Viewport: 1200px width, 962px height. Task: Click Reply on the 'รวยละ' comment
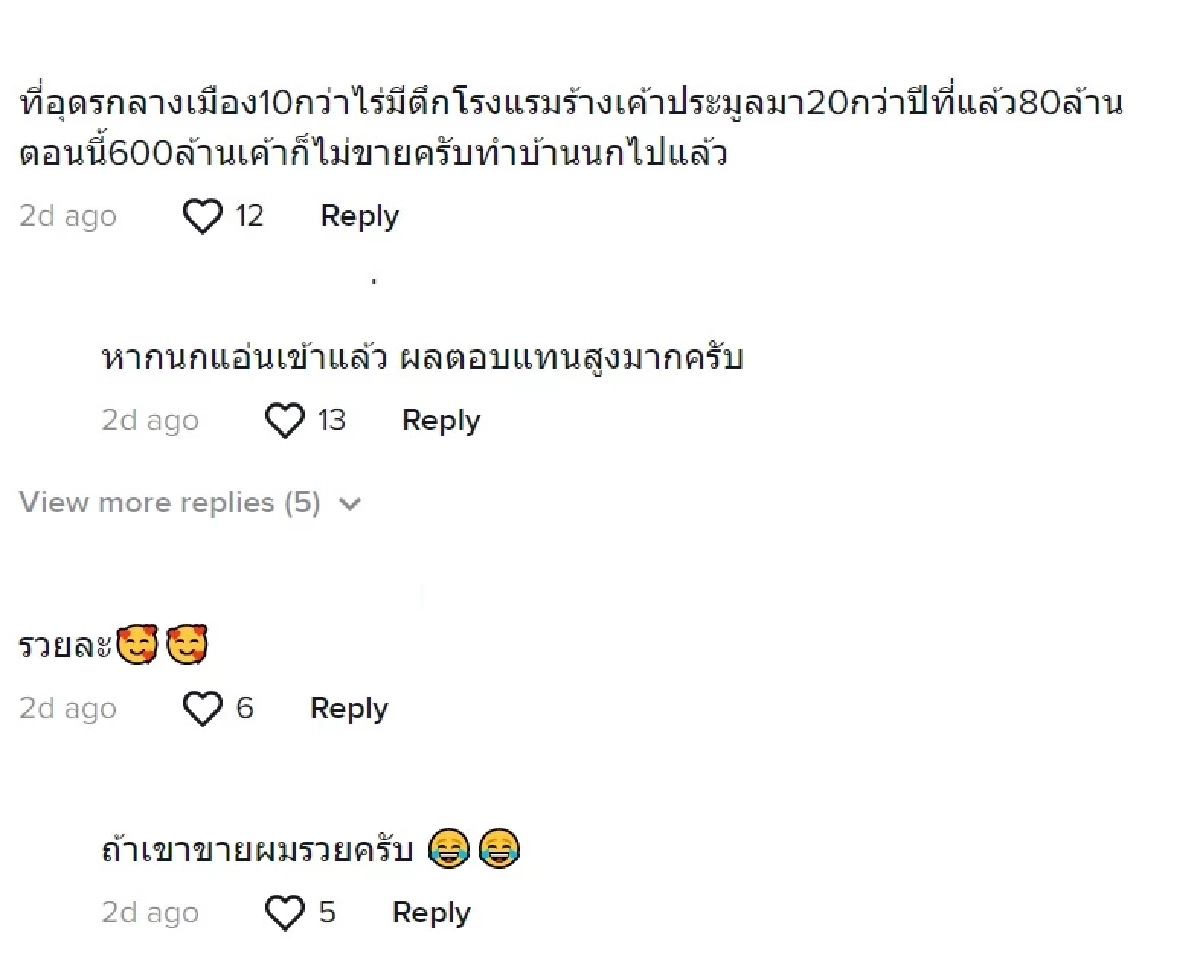click(348, 709)
